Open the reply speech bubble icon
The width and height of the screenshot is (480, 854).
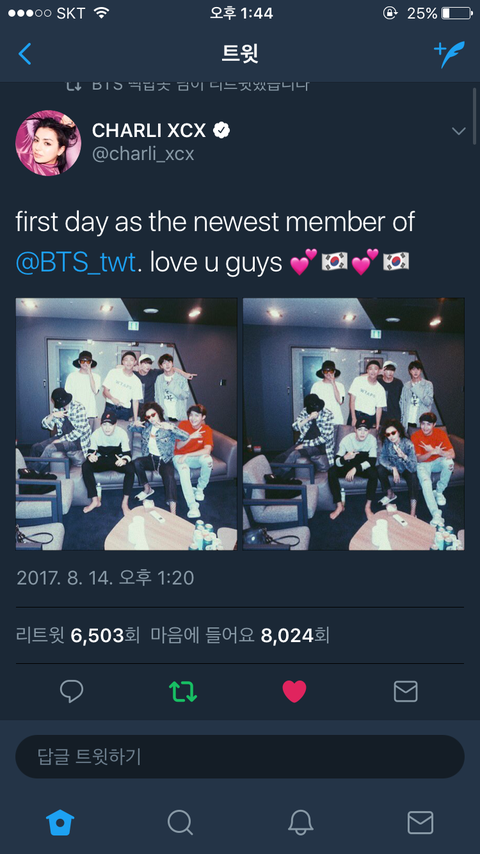click(71, 691)
